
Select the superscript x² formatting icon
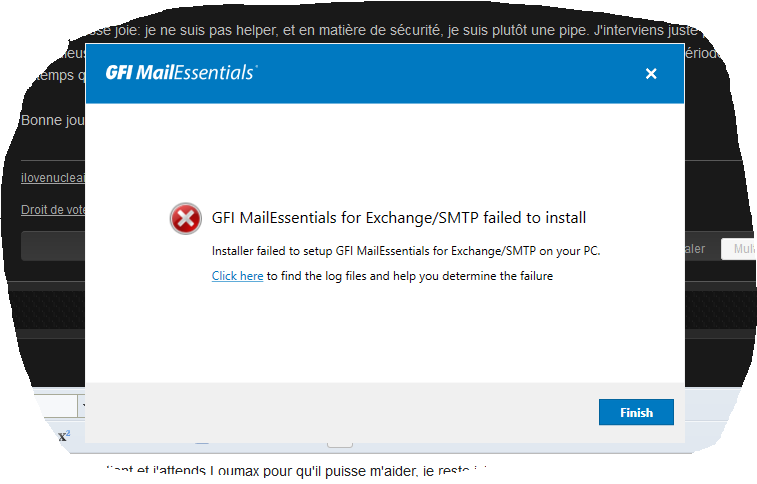click(64, 436)
